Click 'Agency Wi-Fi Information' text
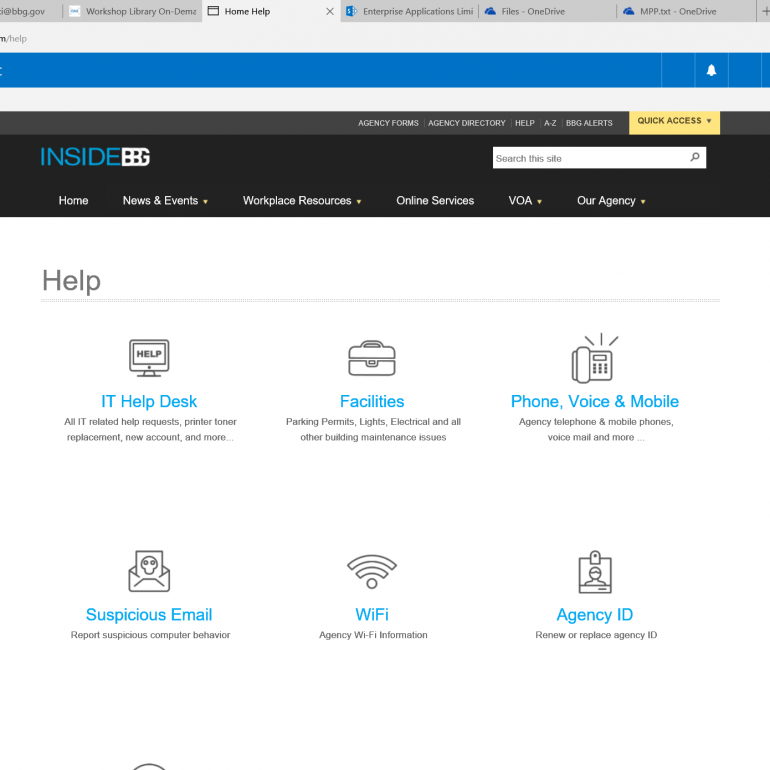The width and height of the screenshot is (770, 770). (373, 635)
